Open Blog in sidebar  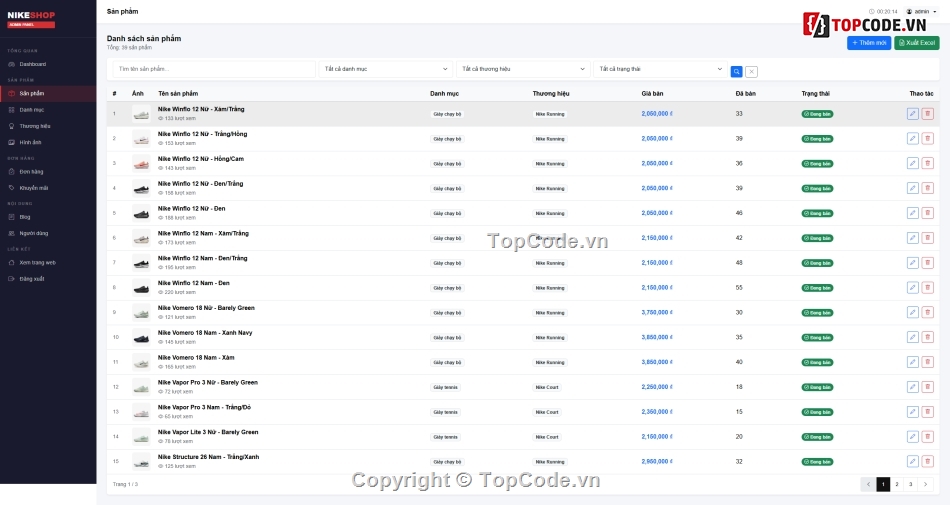(48, 217)
